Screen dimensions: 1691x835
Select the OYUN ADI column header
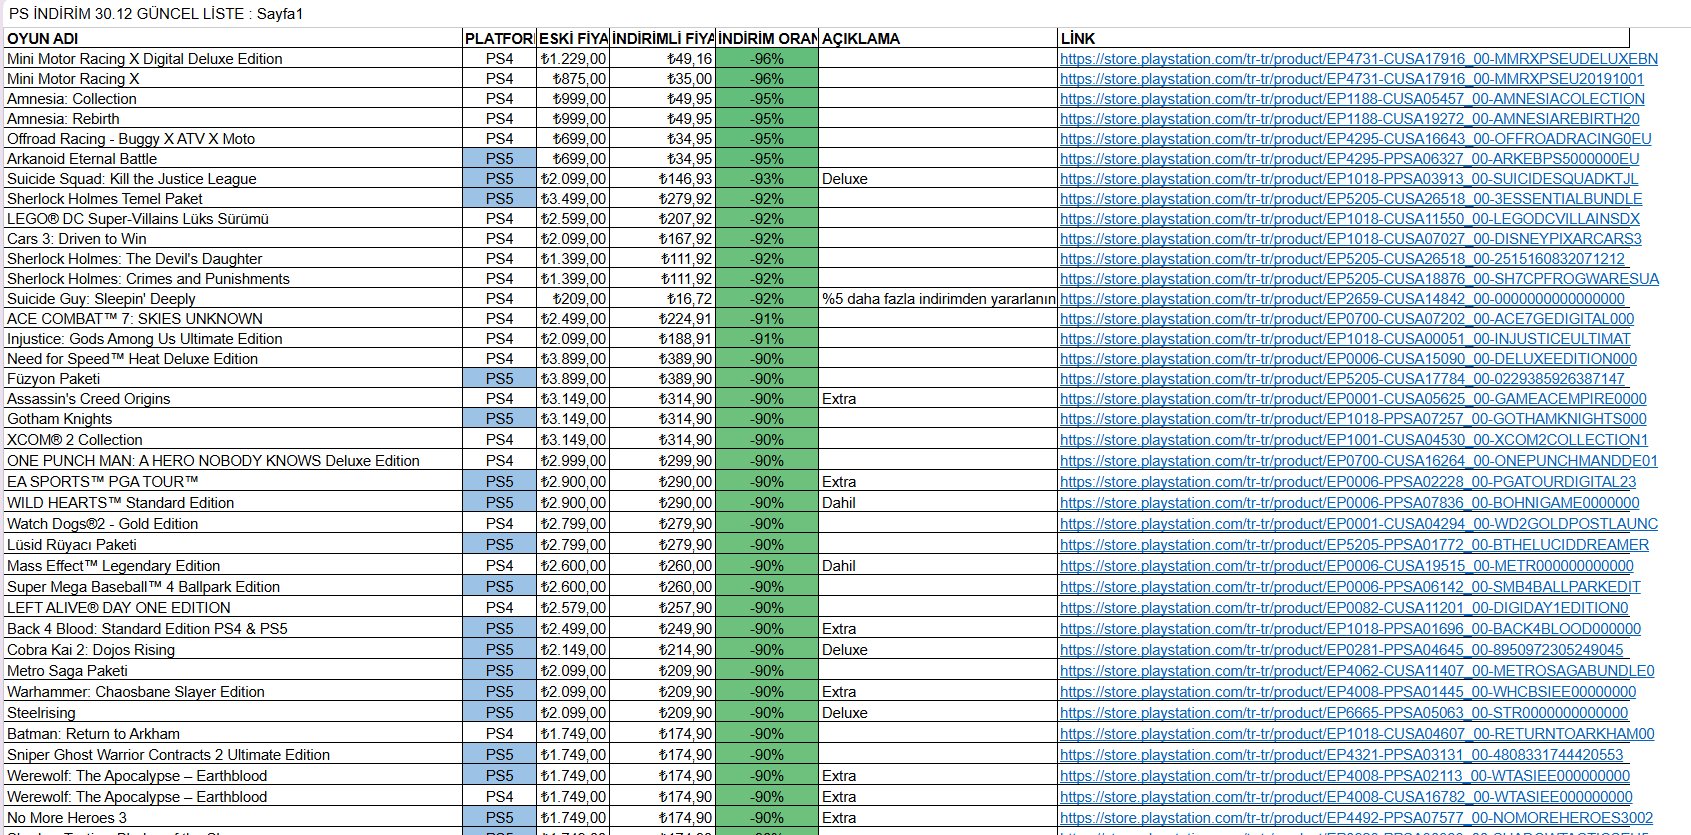[x=233, y=39]
